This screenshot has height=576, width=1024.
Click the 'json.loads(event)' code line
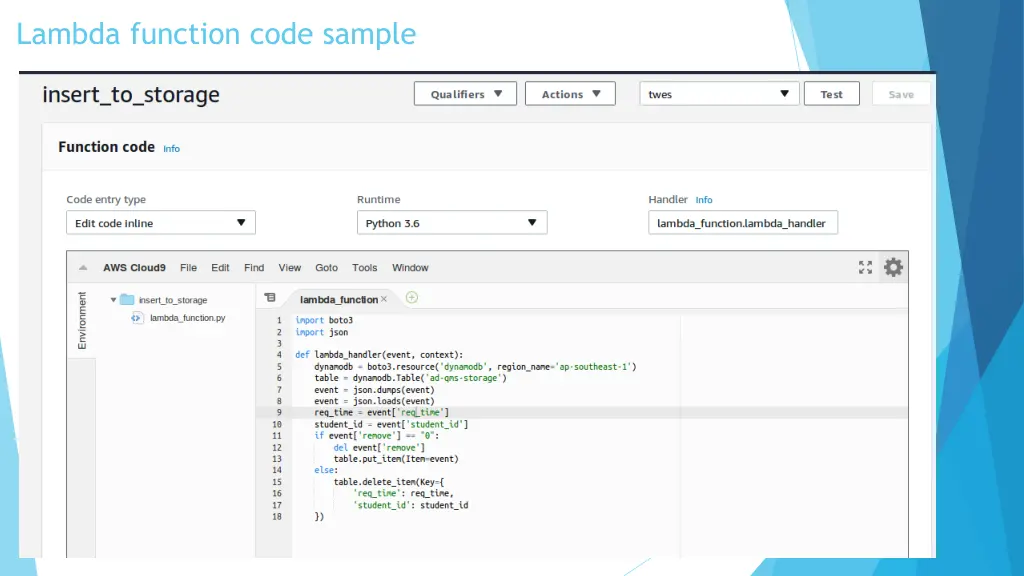pos(374,402)
